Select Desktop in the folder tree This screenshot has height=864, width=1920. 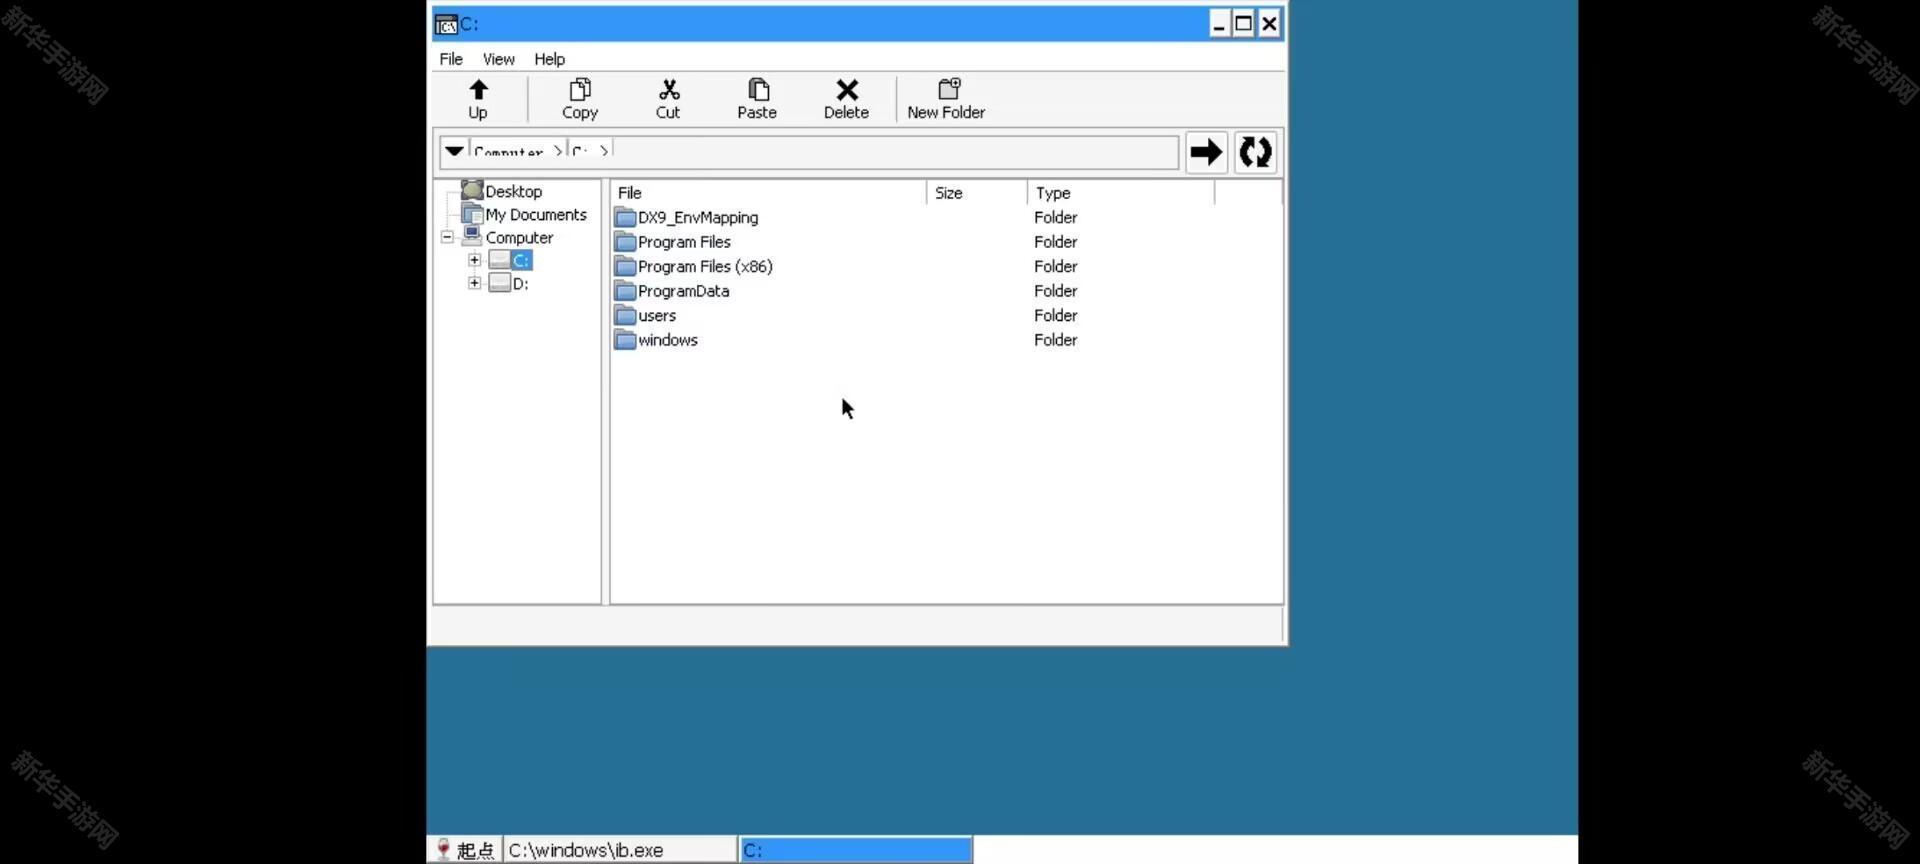click(x=513, y=191)
